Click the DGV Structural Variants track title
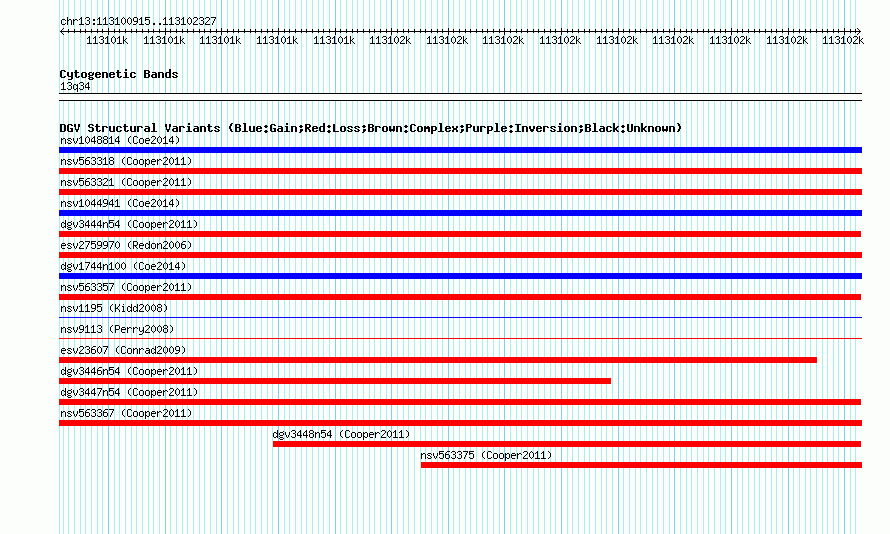Image resolution: width=890 pixels, height=534 pixels. [370, 128]
